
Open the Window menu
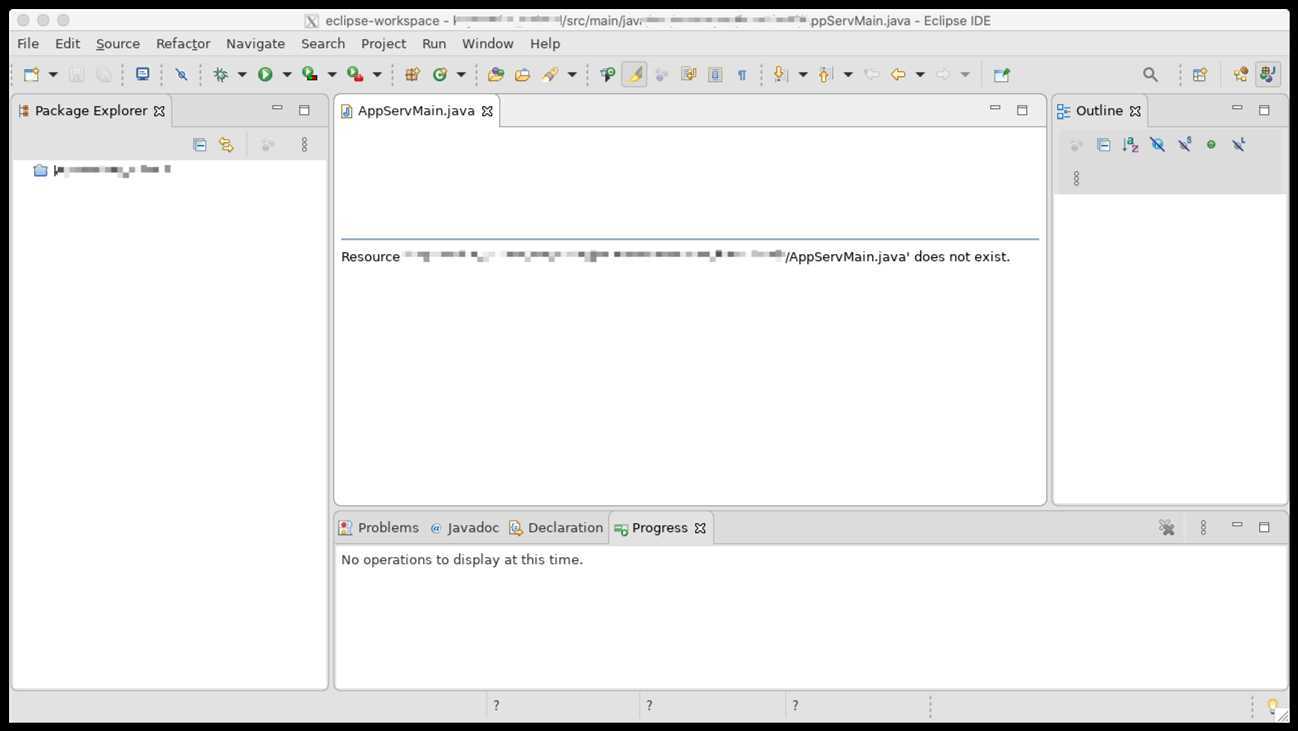(488, 44)
